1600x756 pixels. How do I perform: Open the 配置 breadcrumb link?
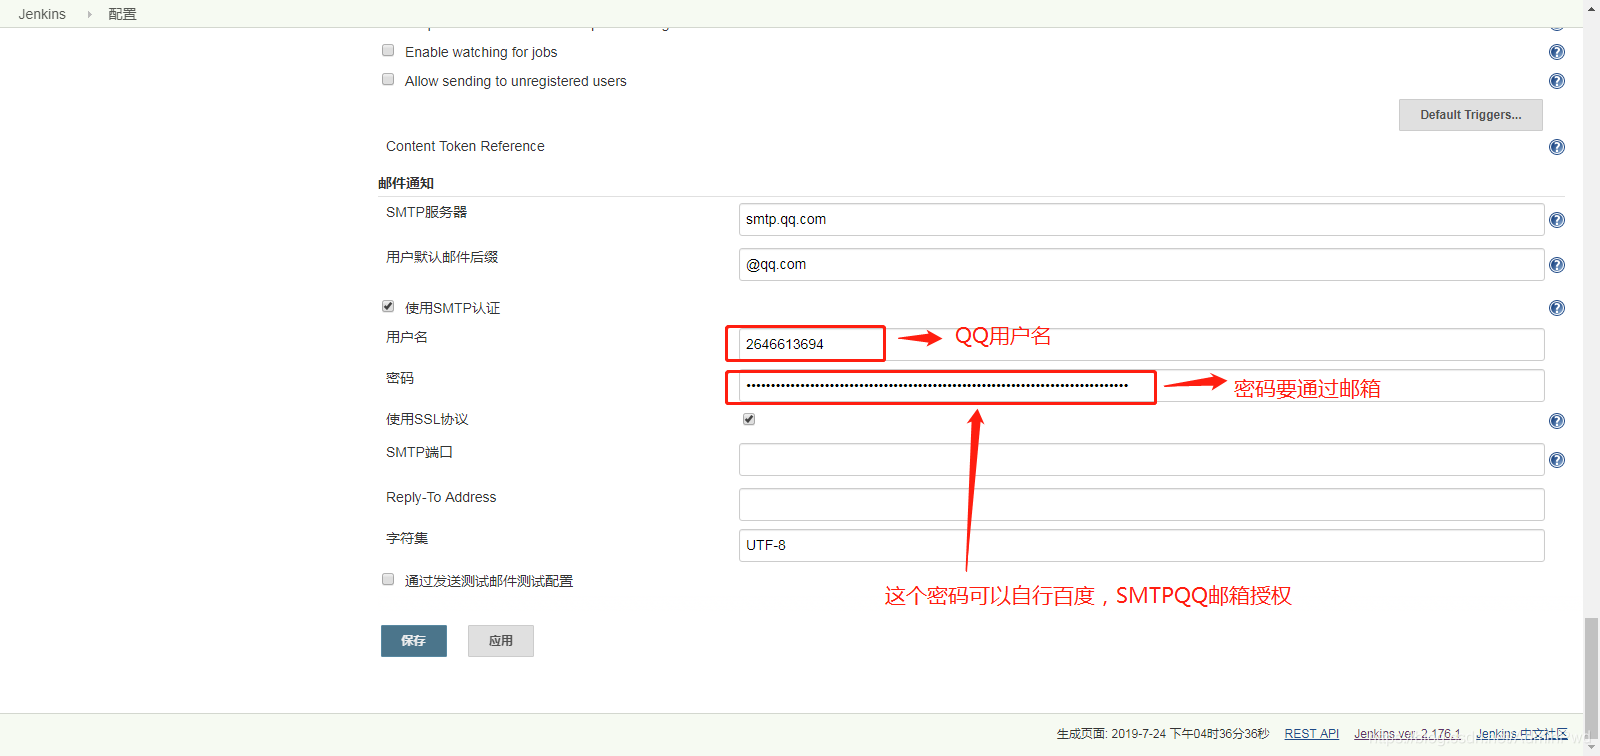point(122,14)
